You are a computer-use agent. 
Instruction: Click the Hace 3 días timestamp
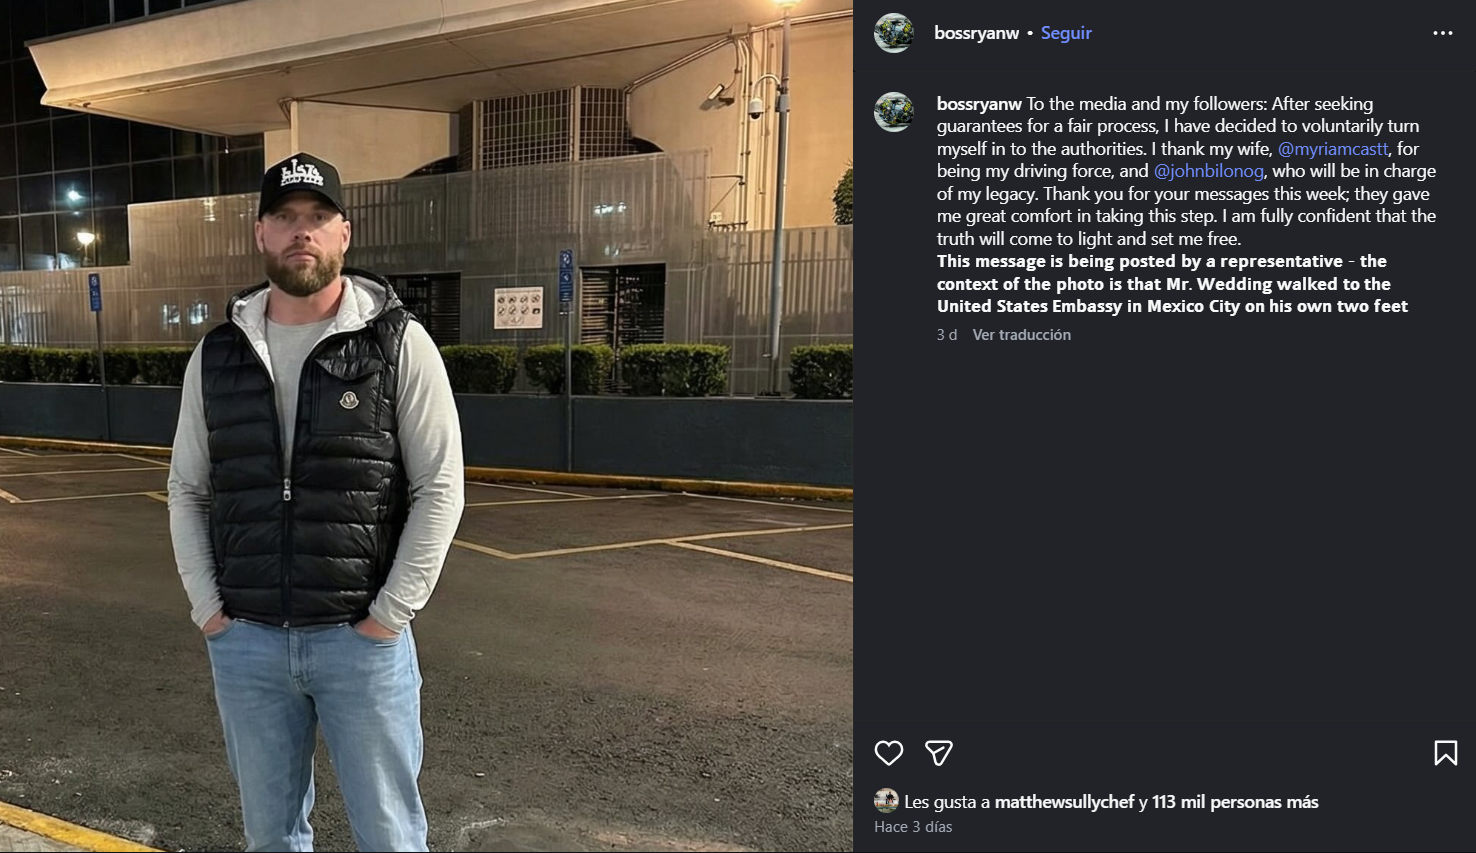coord(913,827)
